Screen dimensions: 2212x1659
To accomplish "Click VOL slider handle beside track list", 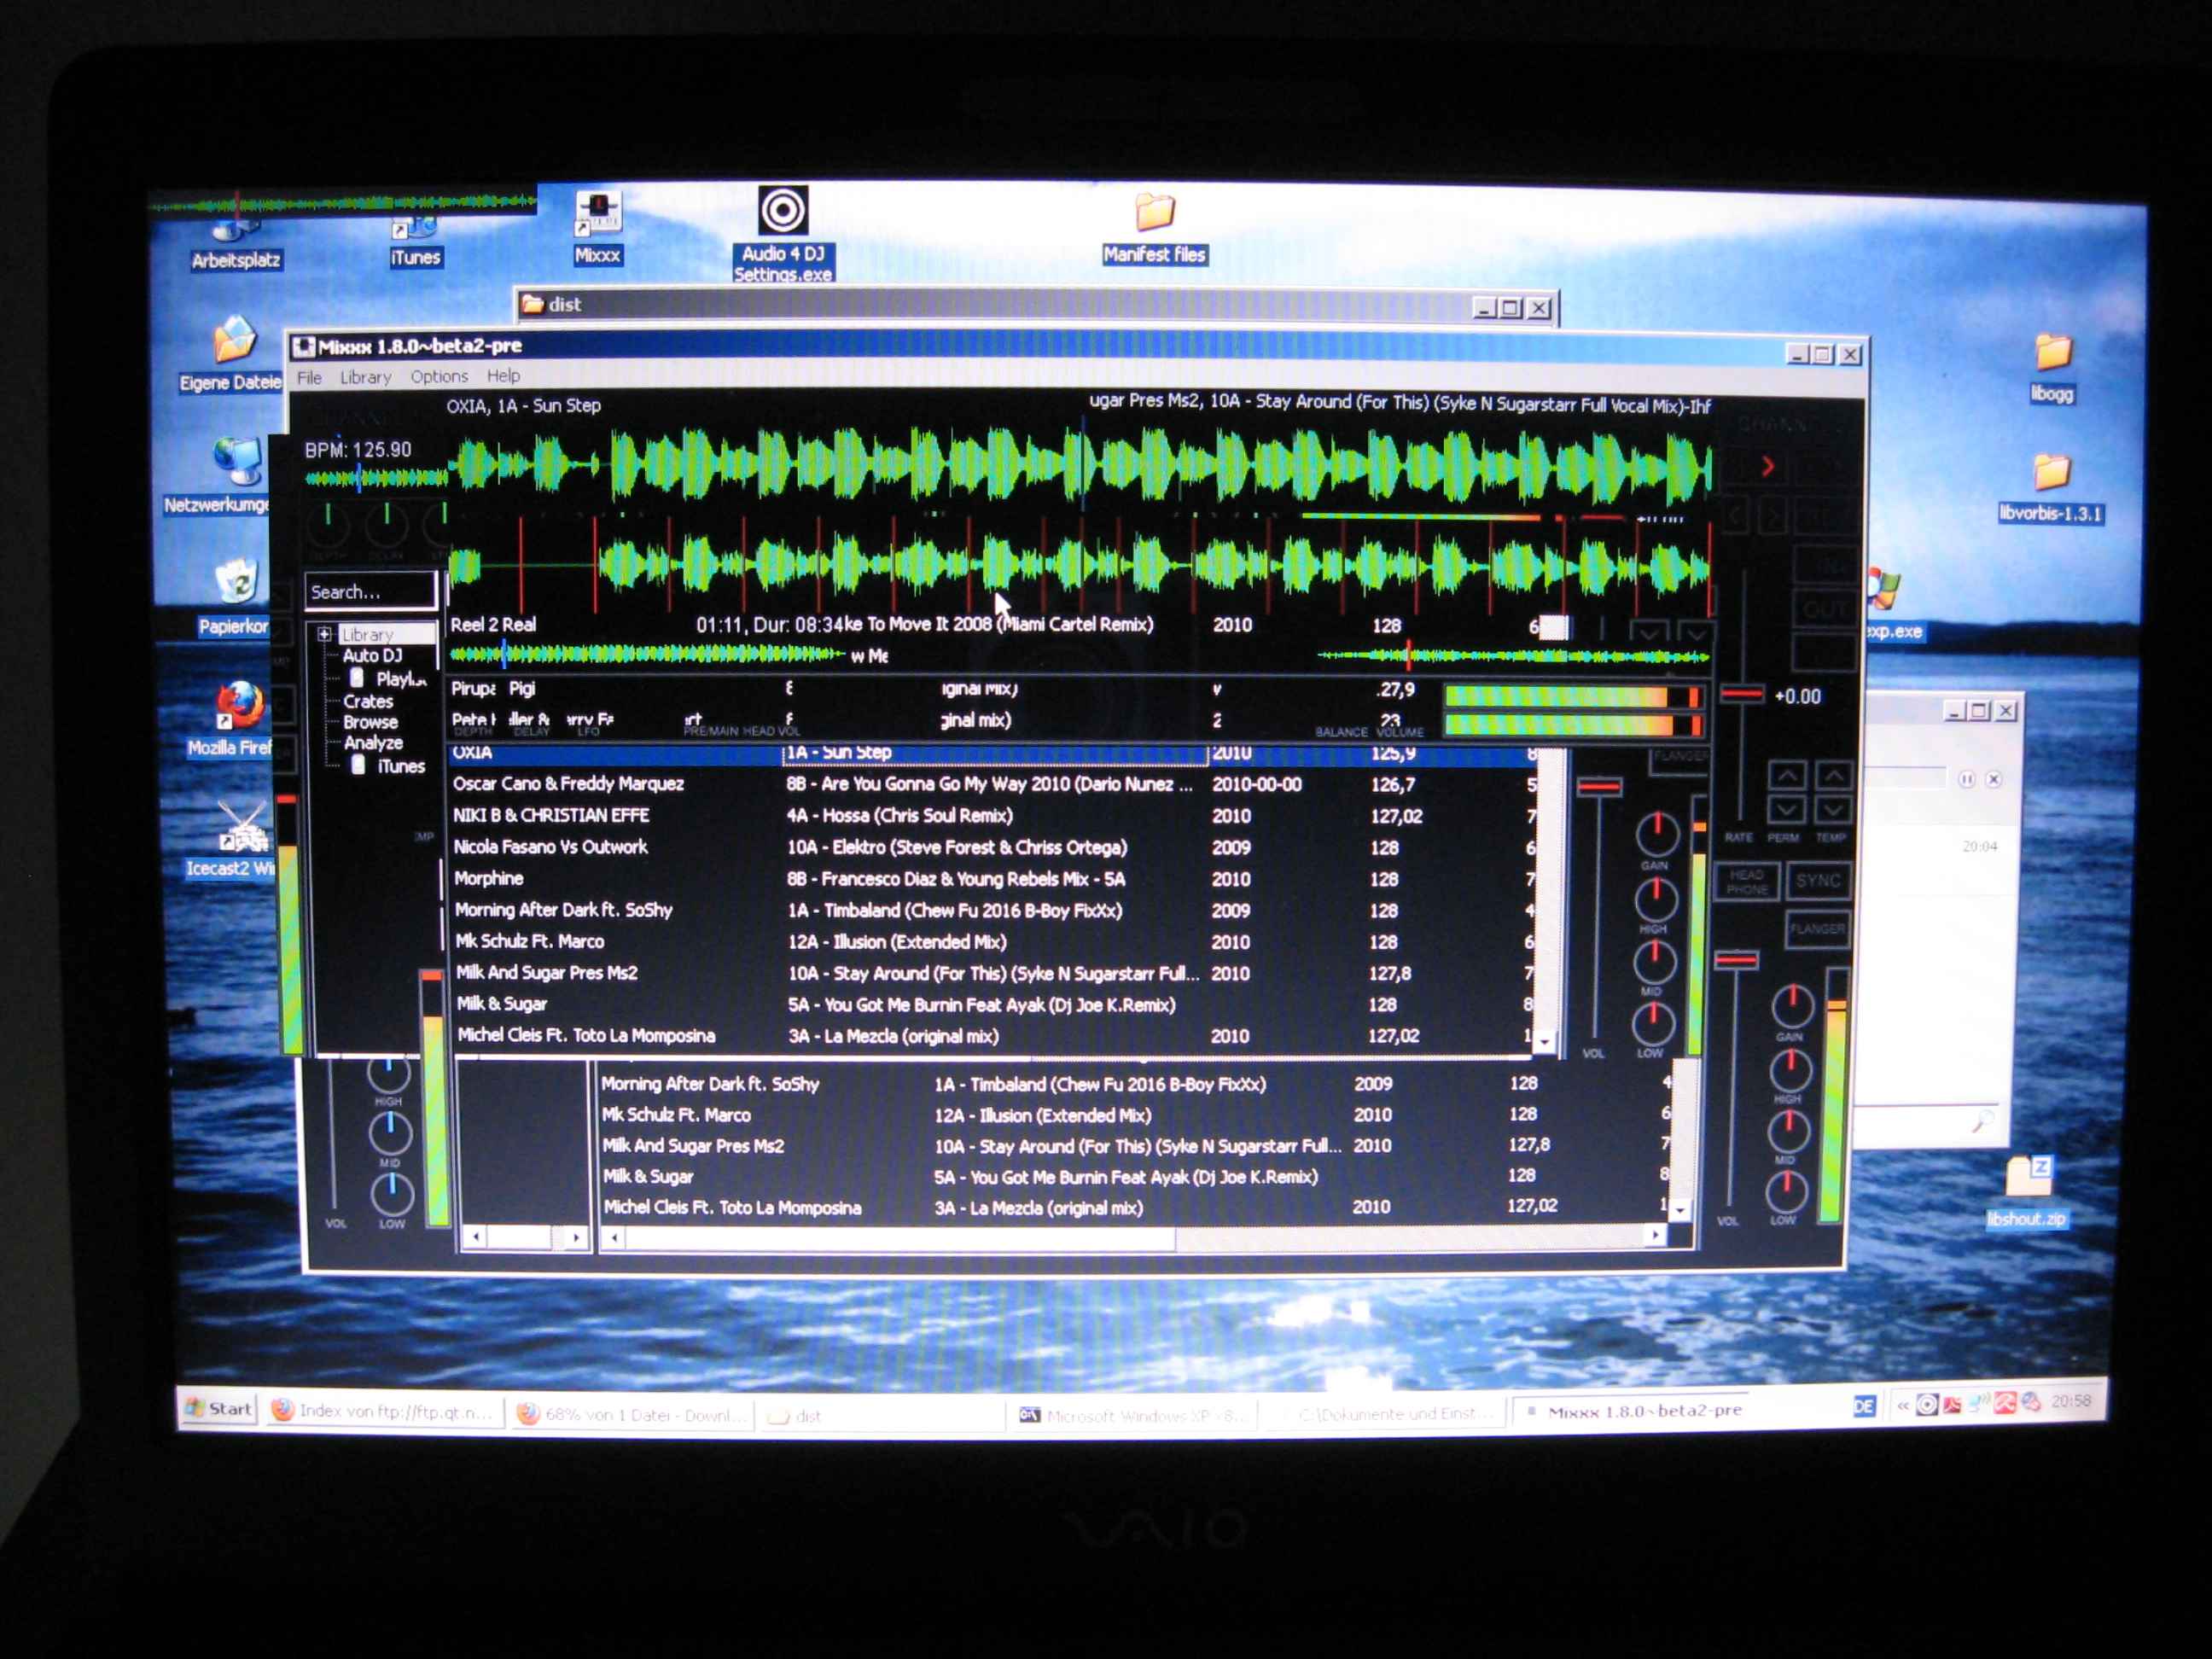I will [x=1599, y=788].
